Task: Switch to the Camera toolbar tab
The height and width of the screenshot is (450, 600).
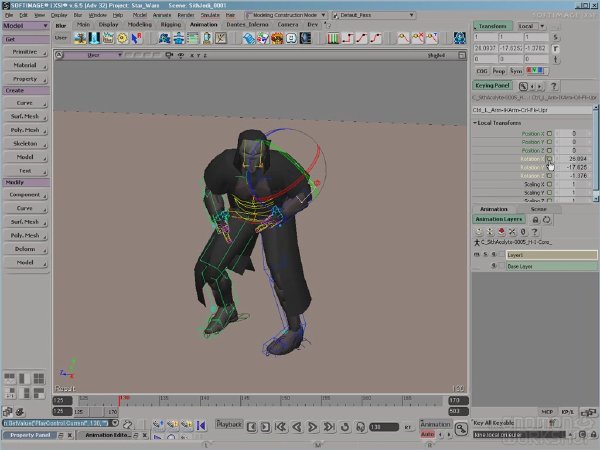Action: (x=288, y=24)
